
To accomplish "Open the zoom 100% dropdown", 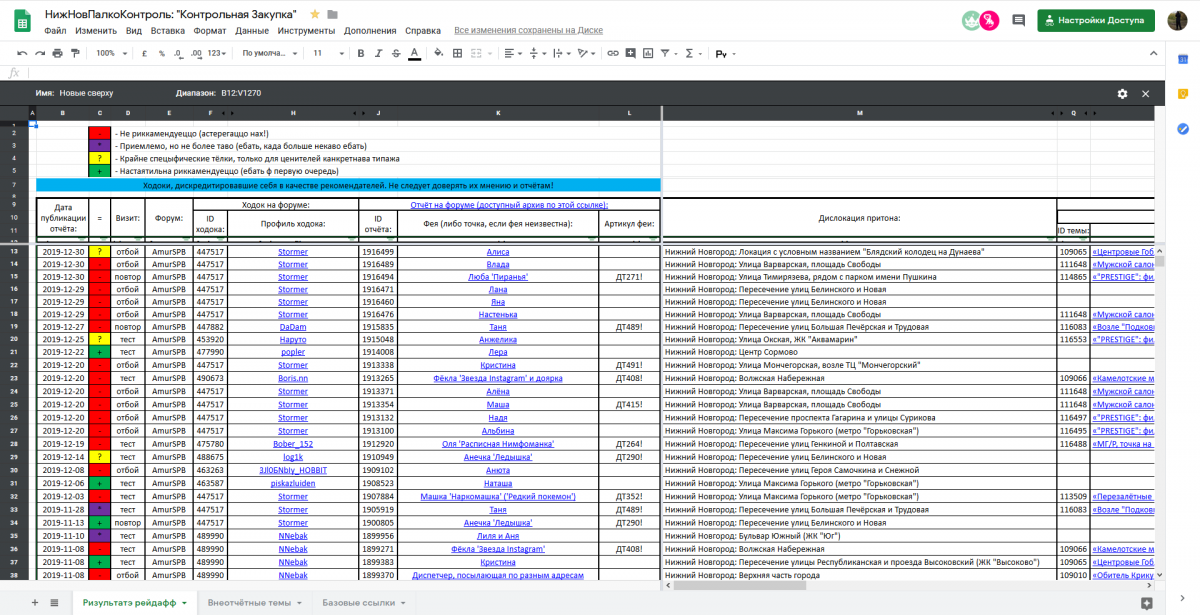I will [110, 53].
